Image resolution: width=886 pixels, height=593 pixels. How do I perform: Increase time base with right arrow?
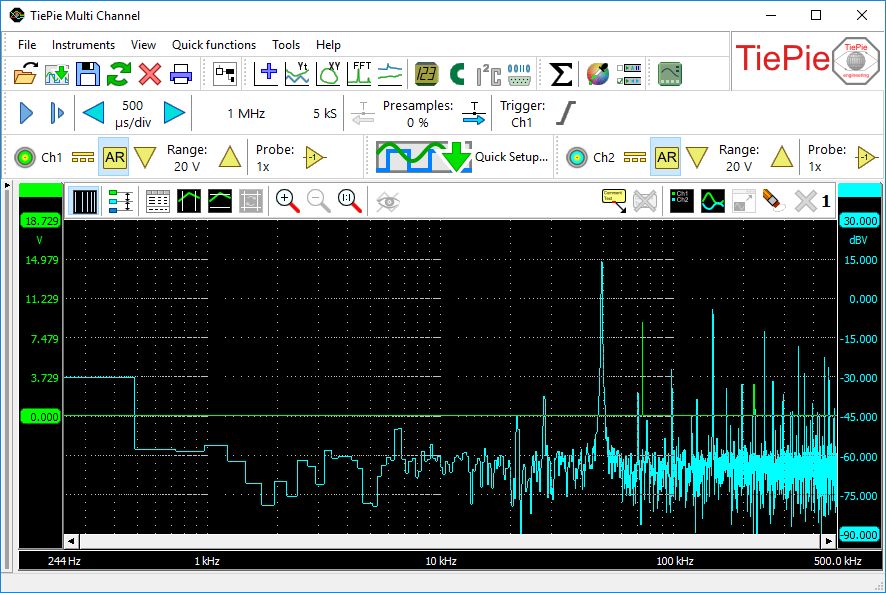point(175,112)
